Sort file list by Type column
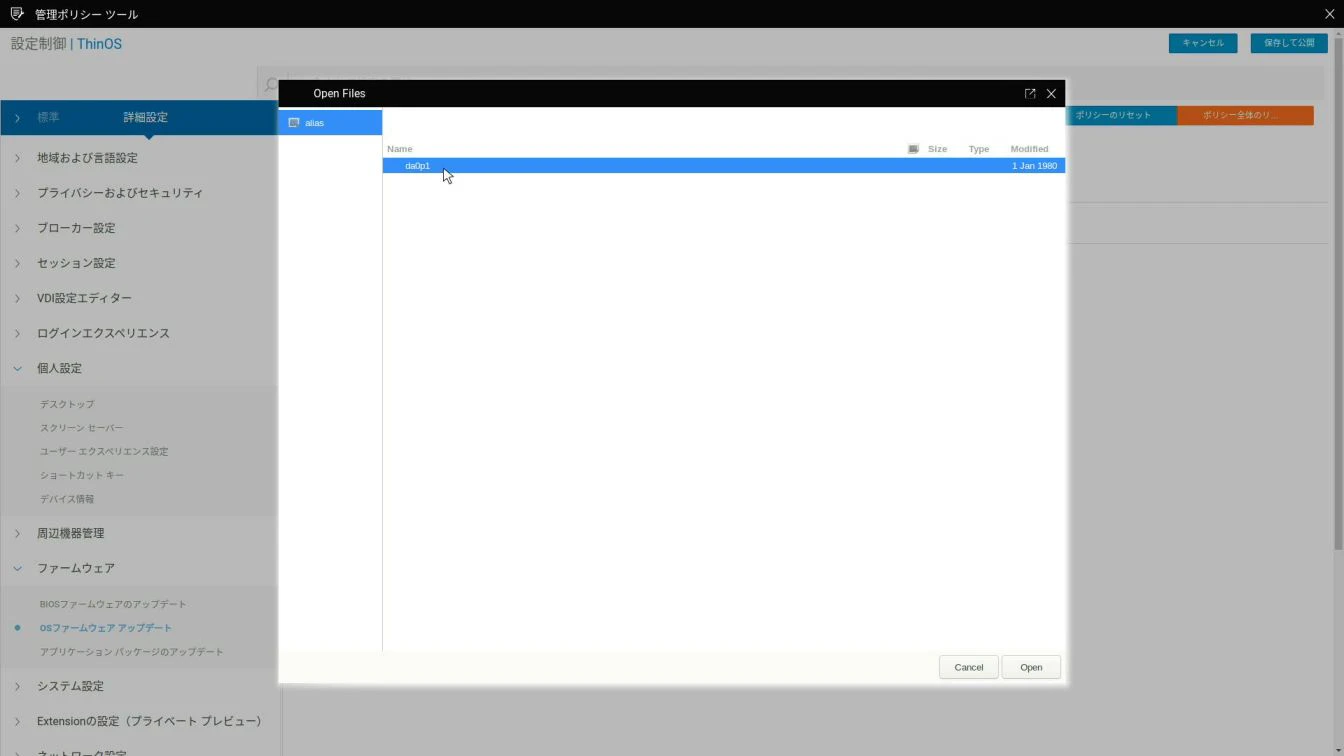This screenshot has width=1344, height=756. point(979,149)
